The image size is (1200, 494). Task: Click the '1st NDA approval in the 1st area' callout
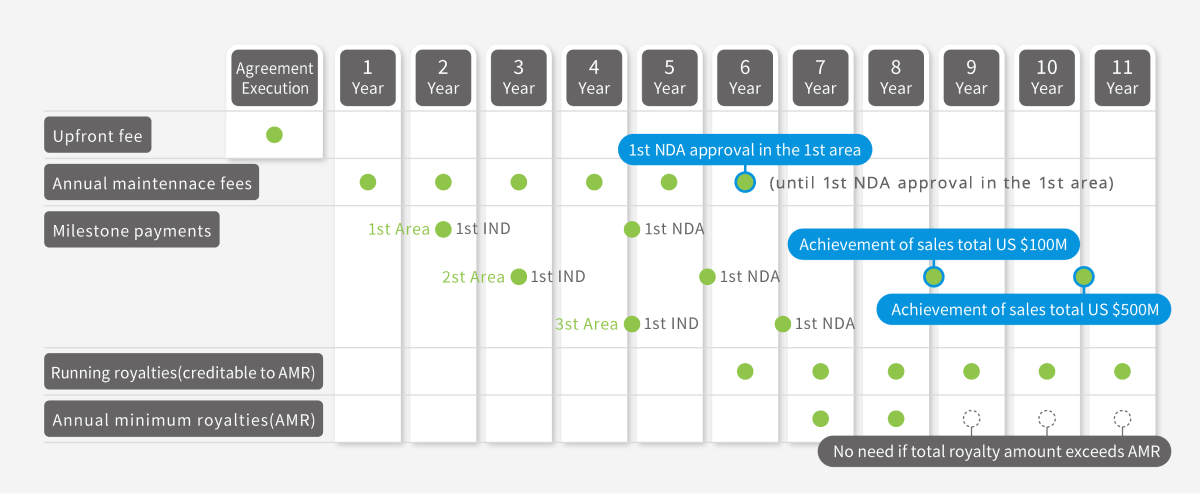tap(744, 151)
